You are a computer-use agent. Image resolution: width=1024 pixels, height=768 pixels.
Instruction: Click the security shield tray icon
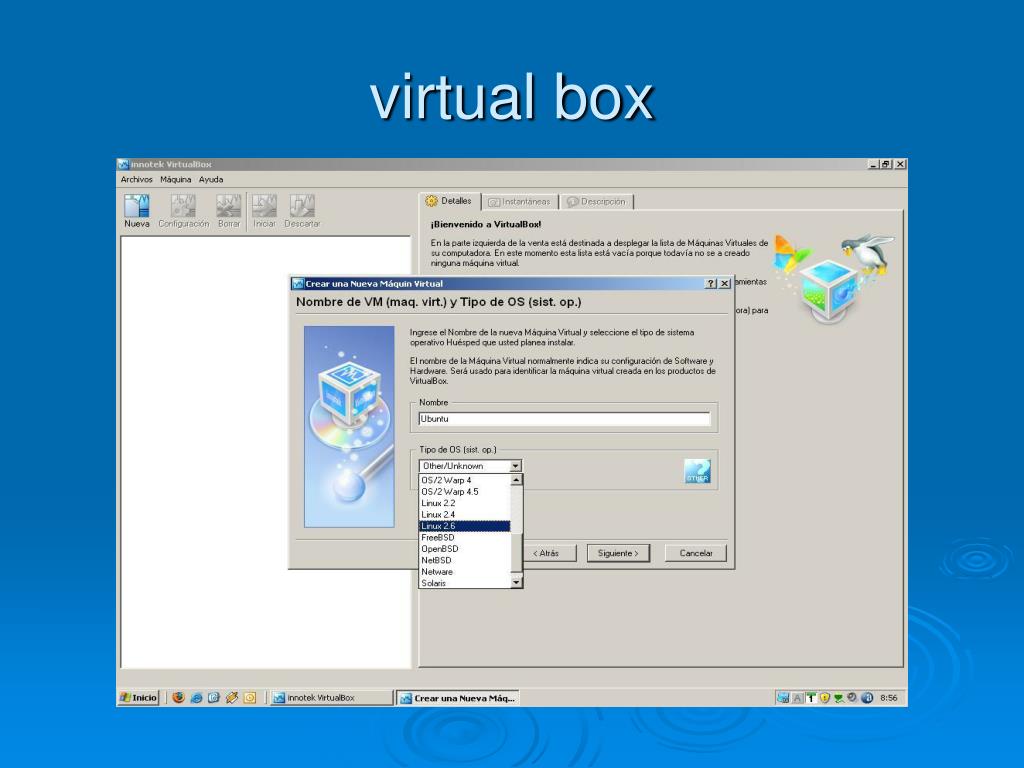point(824,697)
